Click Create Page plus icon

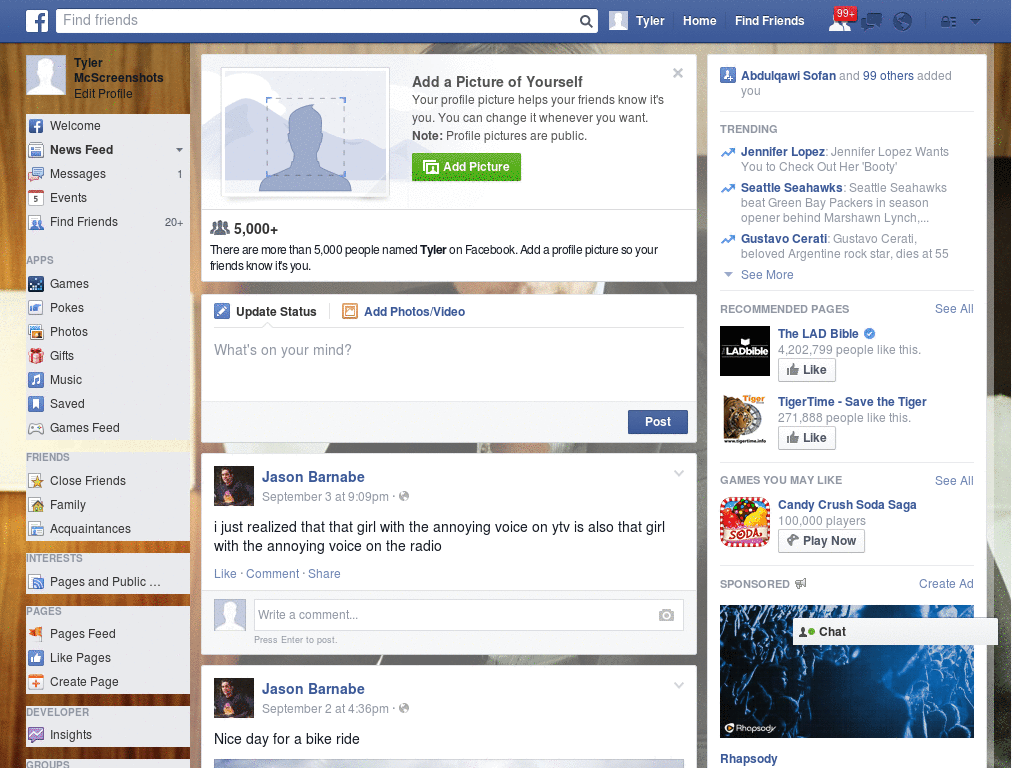tap(36, 682)
